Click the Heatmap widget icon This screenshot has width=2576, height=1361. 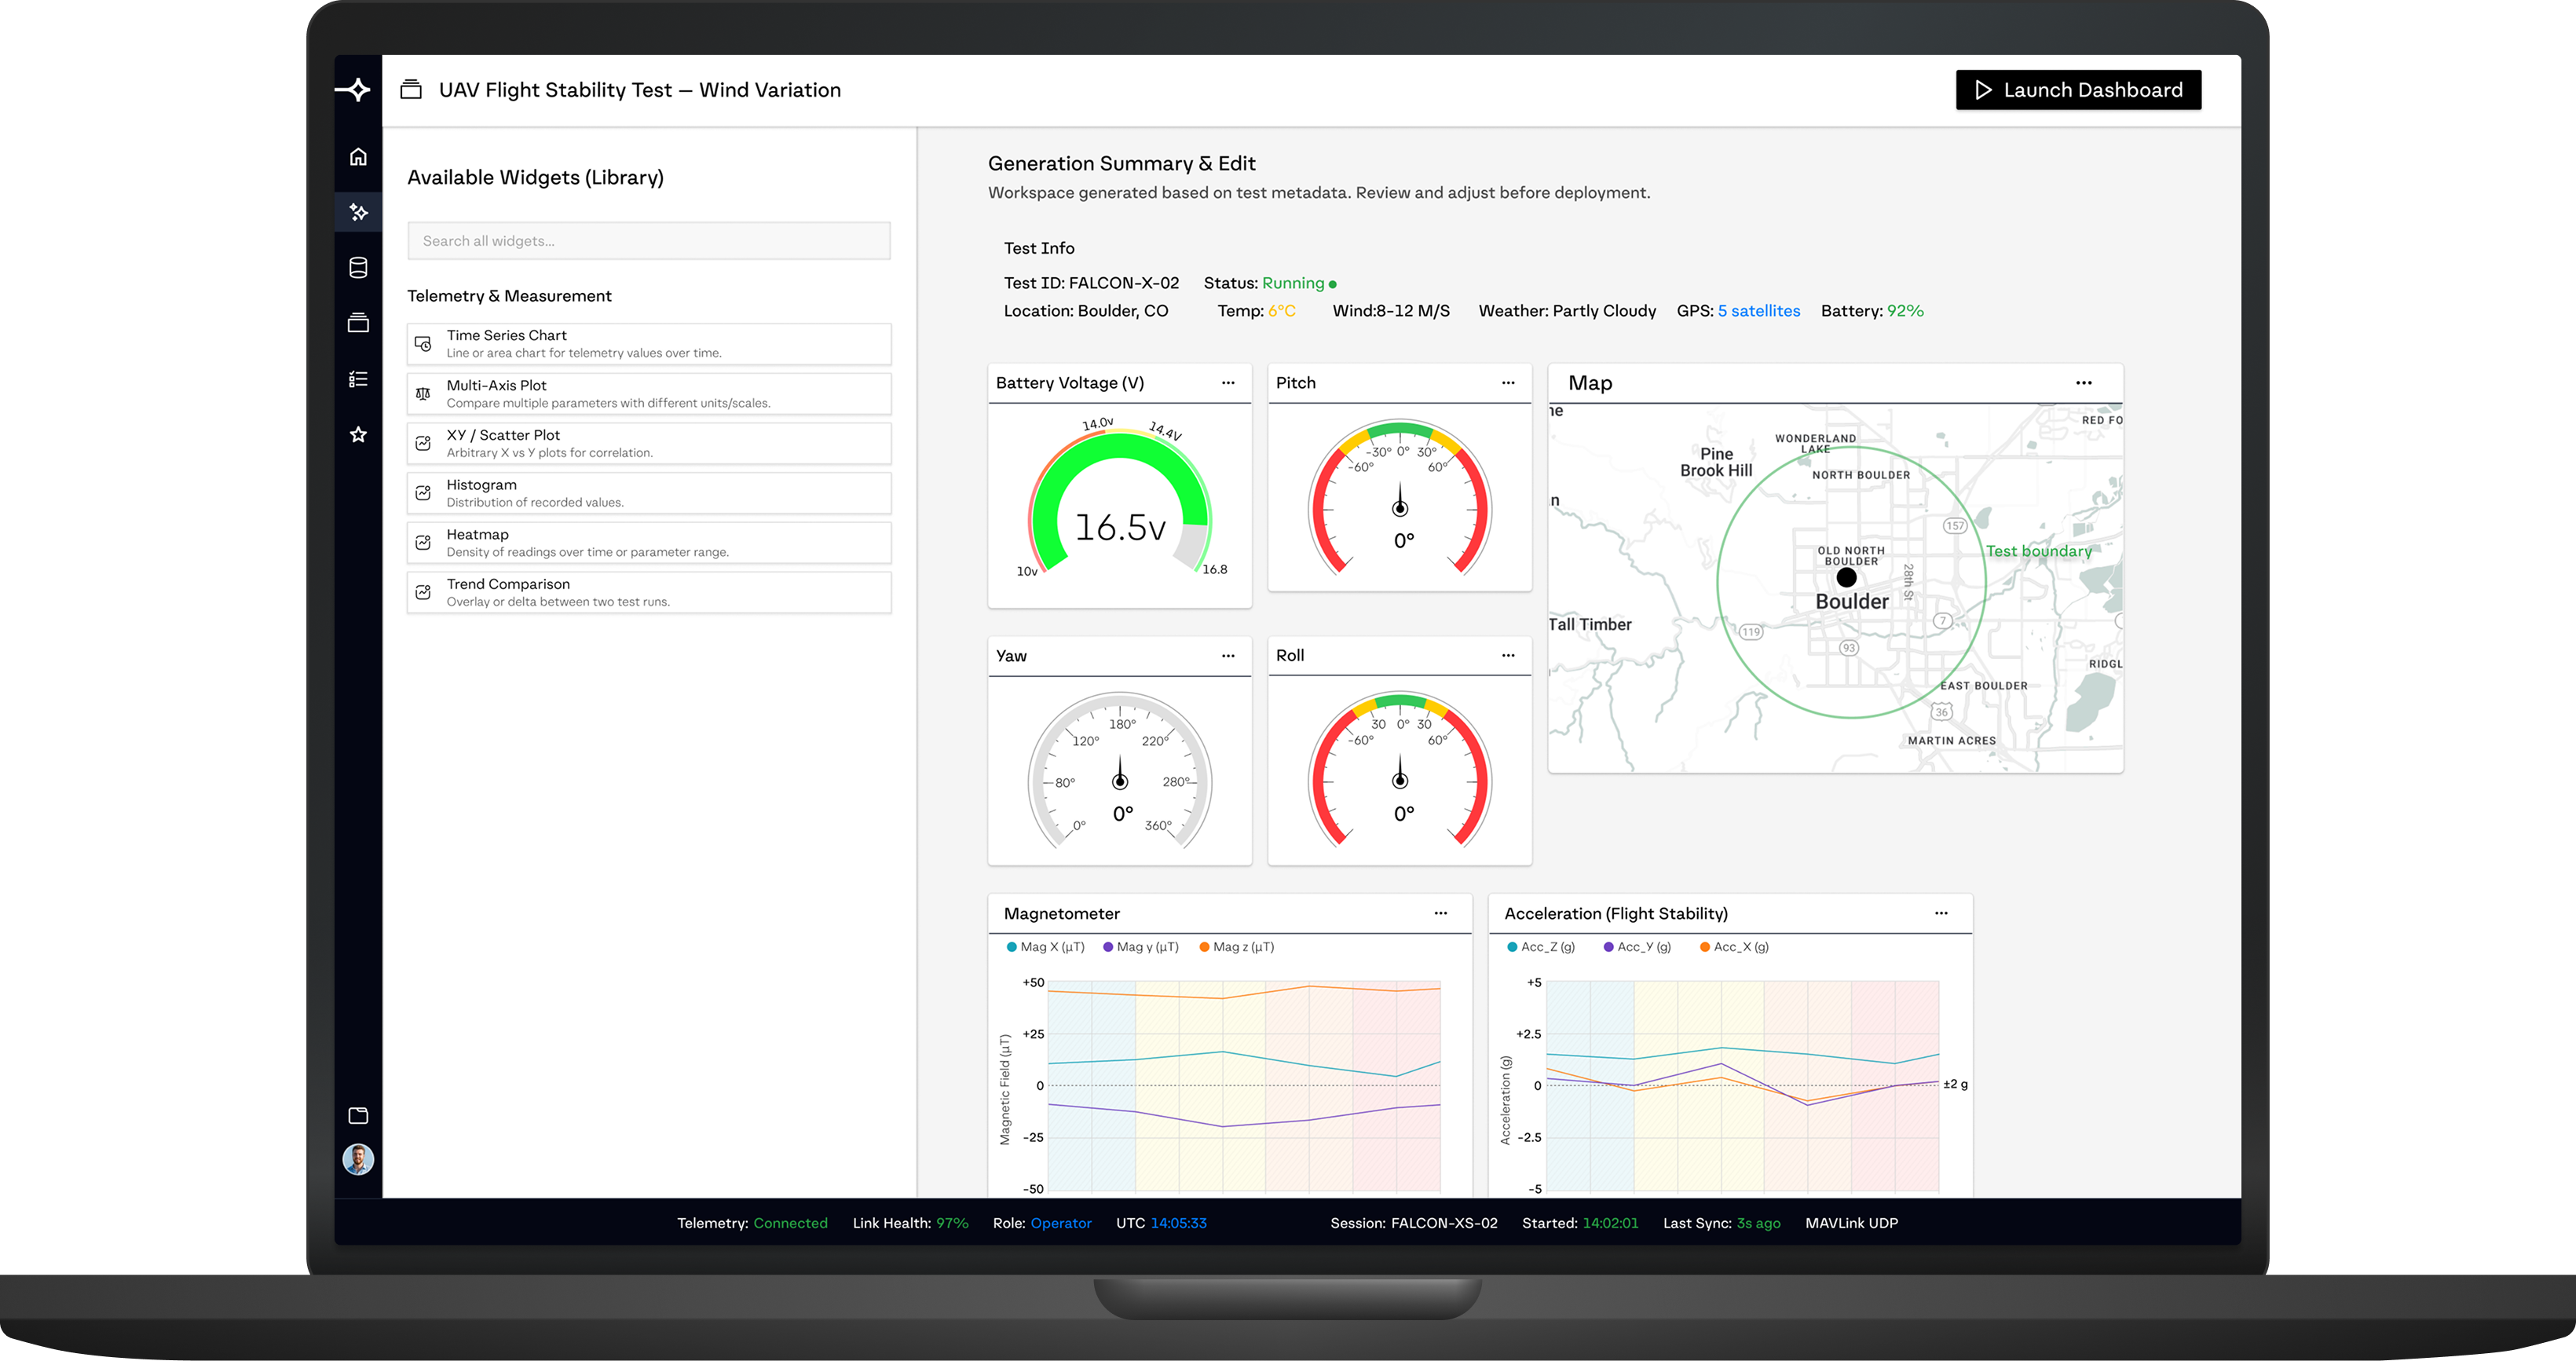coord(423,543)
